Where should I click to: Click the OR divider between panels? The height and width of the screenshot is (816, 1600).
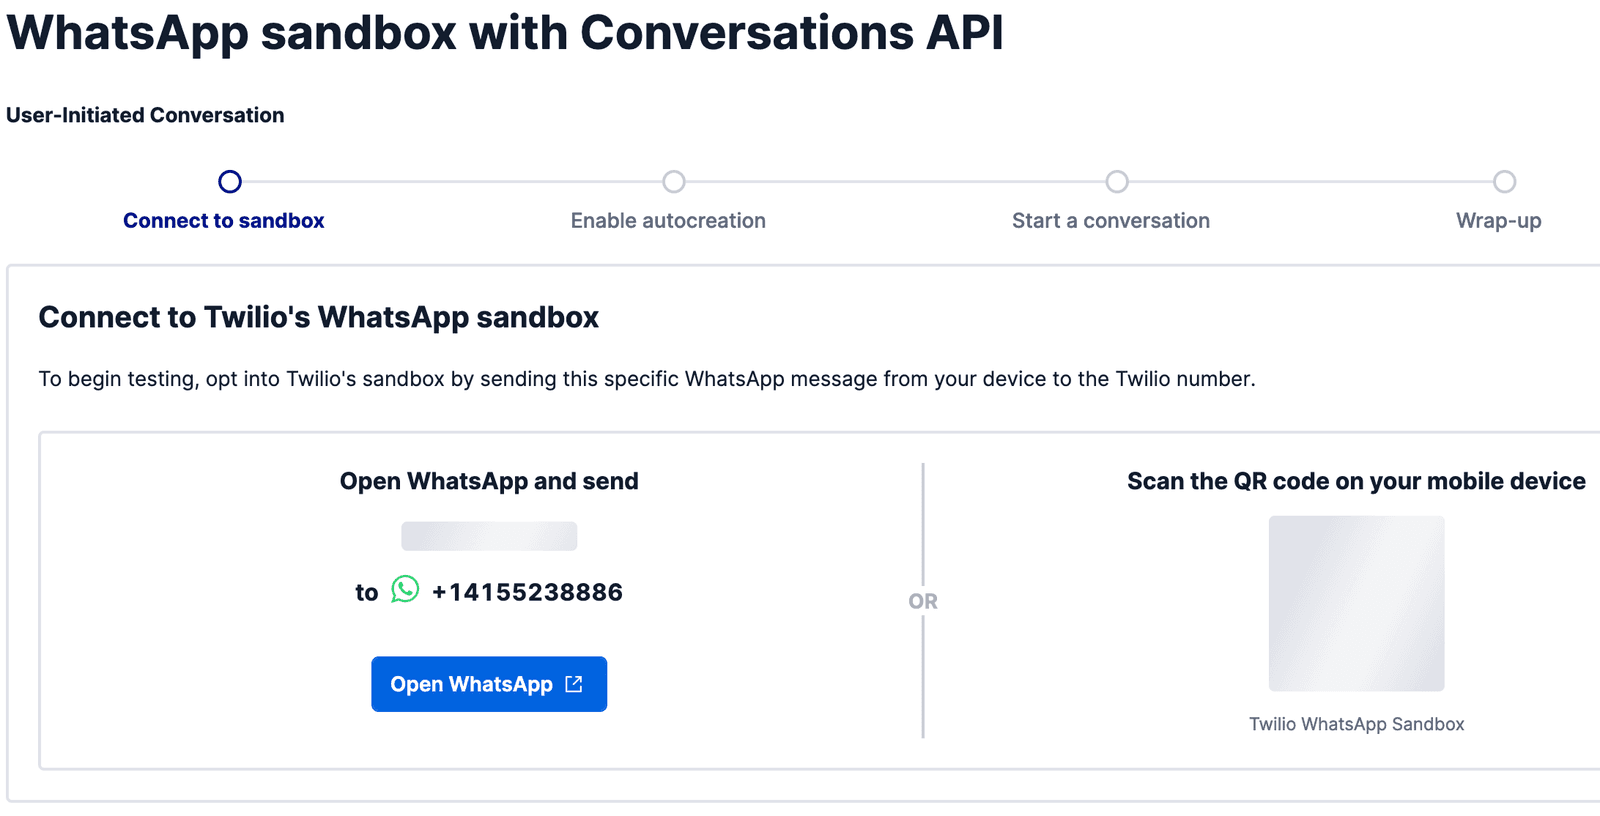(923, 600)
